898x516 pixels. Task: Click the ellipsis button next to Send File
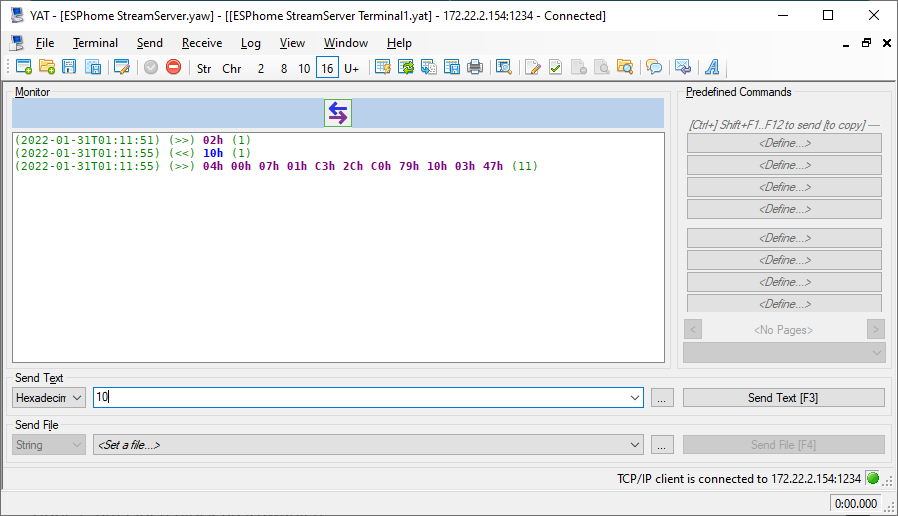[661, 445]
